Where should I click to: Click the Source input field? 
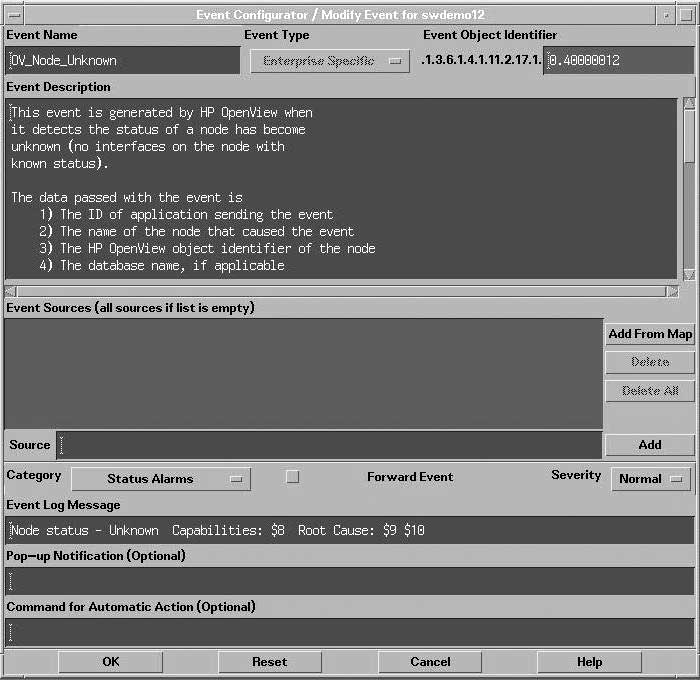[x=329, y=445]
